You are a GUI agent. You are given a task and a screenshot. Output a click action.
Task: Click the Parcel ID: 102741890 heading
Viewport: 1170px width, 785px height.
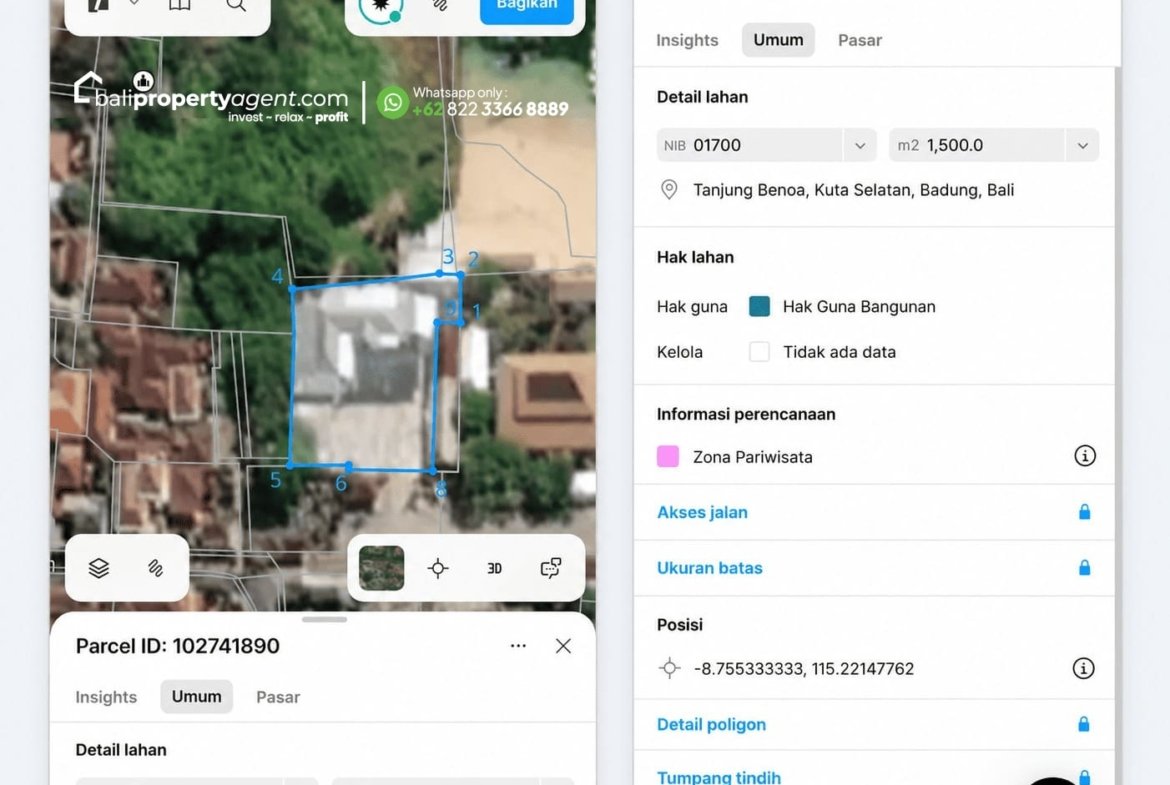tap(178, 646)
